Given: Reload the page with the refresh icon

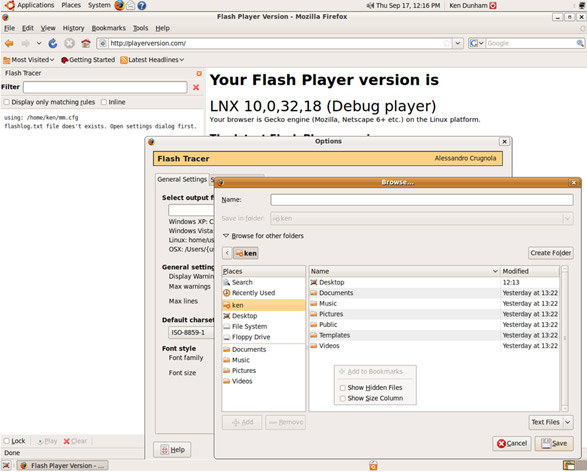Looking at the screenshot, I should tap(53, 43).
